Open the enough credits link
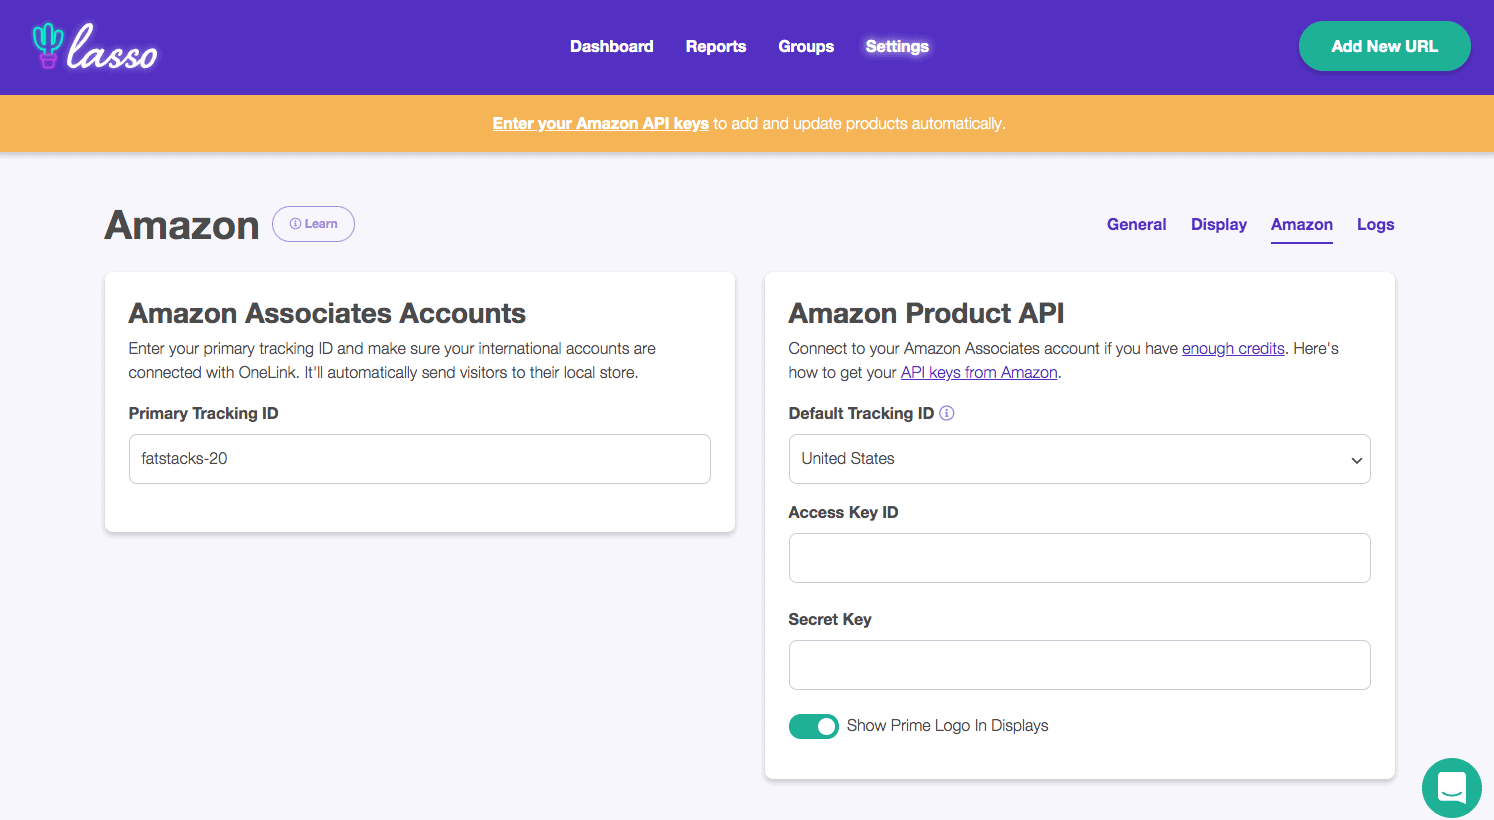Image resolution: width=1494 pixels, height=820 pixels. coord(1233,348)
